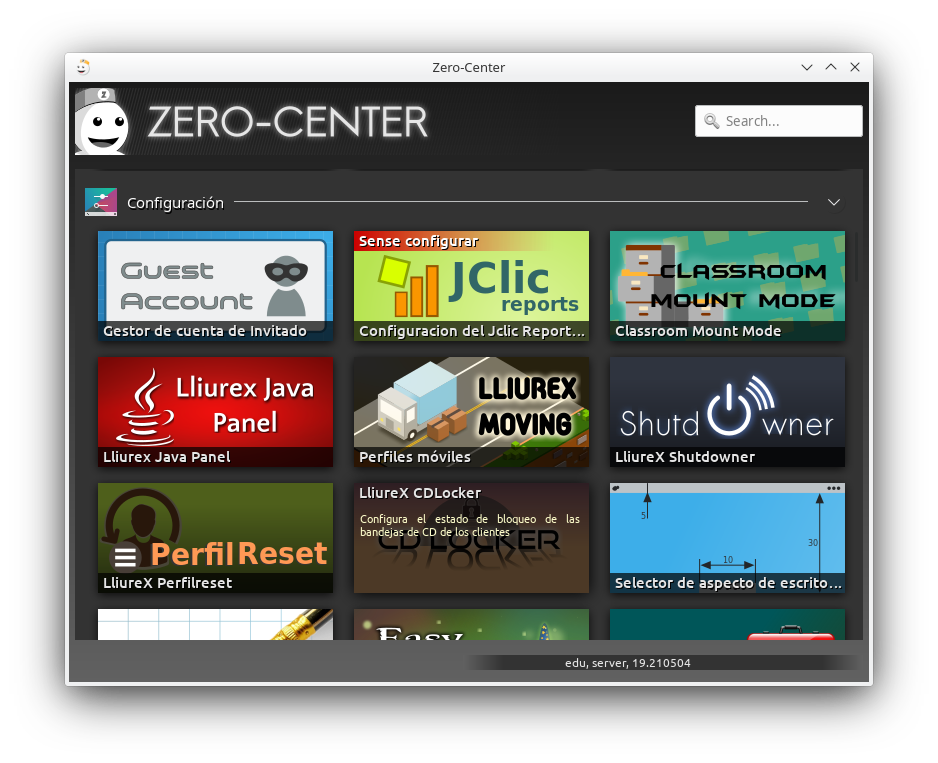Click the Zero-Center mascot logo
The height and width of the screenshot is (763, 938).
pyautogui.click(x=102, y=121)
